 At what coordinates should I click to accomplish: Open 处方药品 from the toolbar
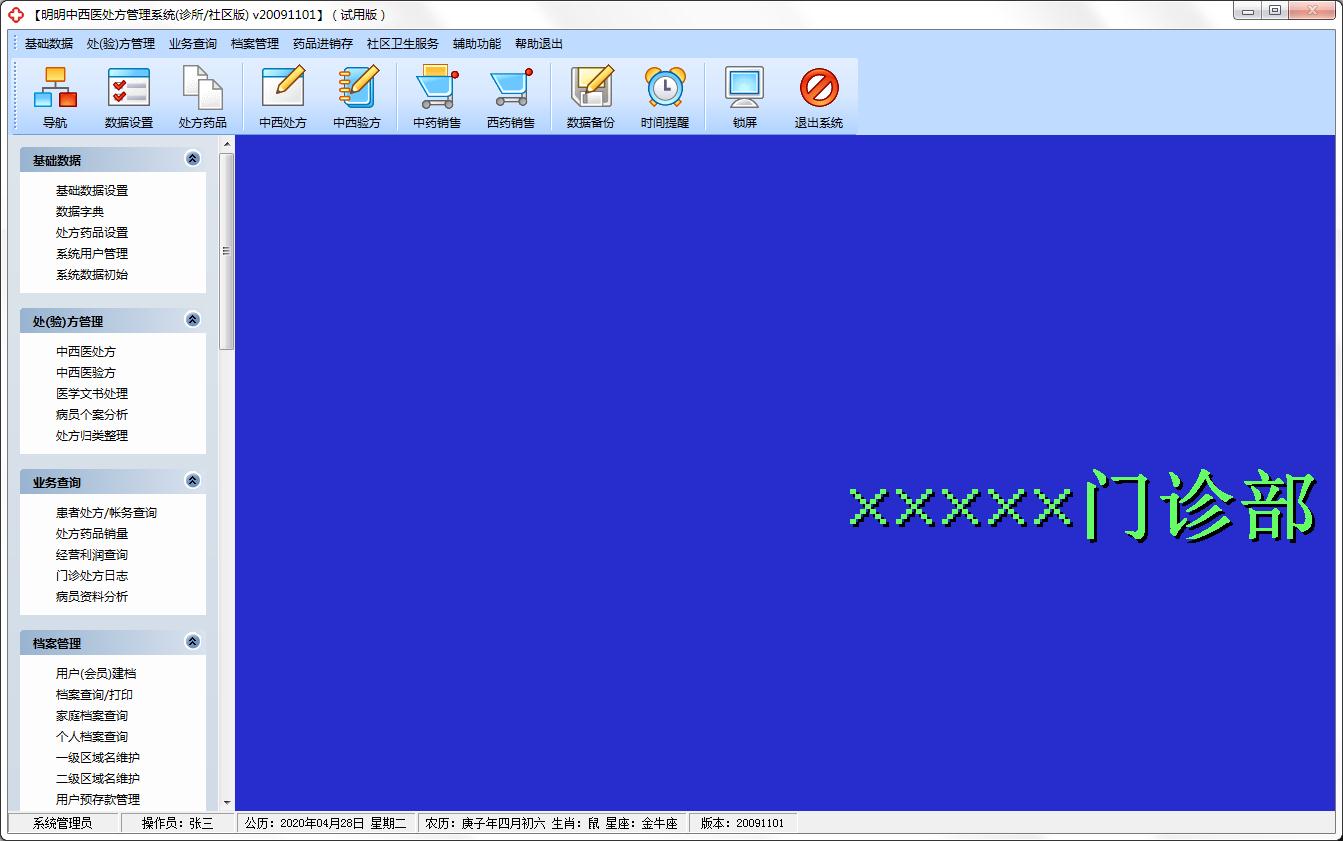click(203, 97)
